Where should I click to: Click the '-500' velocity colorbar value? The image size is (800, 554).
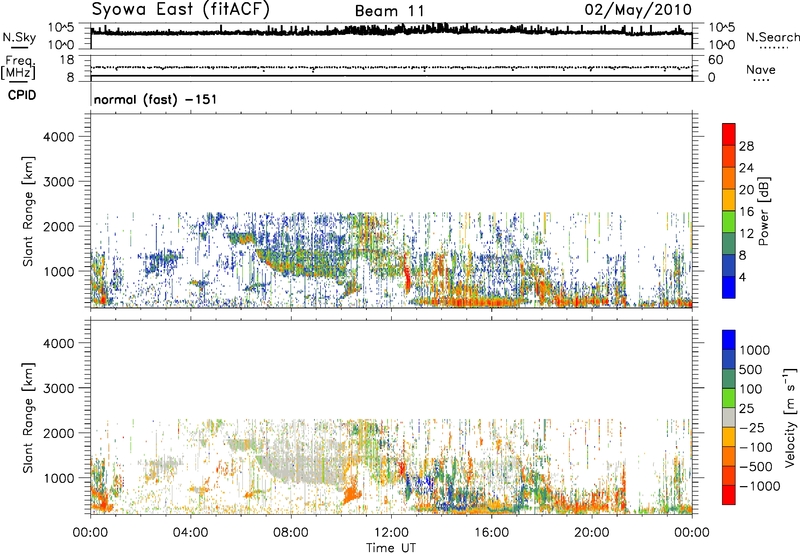coord(756,466)
